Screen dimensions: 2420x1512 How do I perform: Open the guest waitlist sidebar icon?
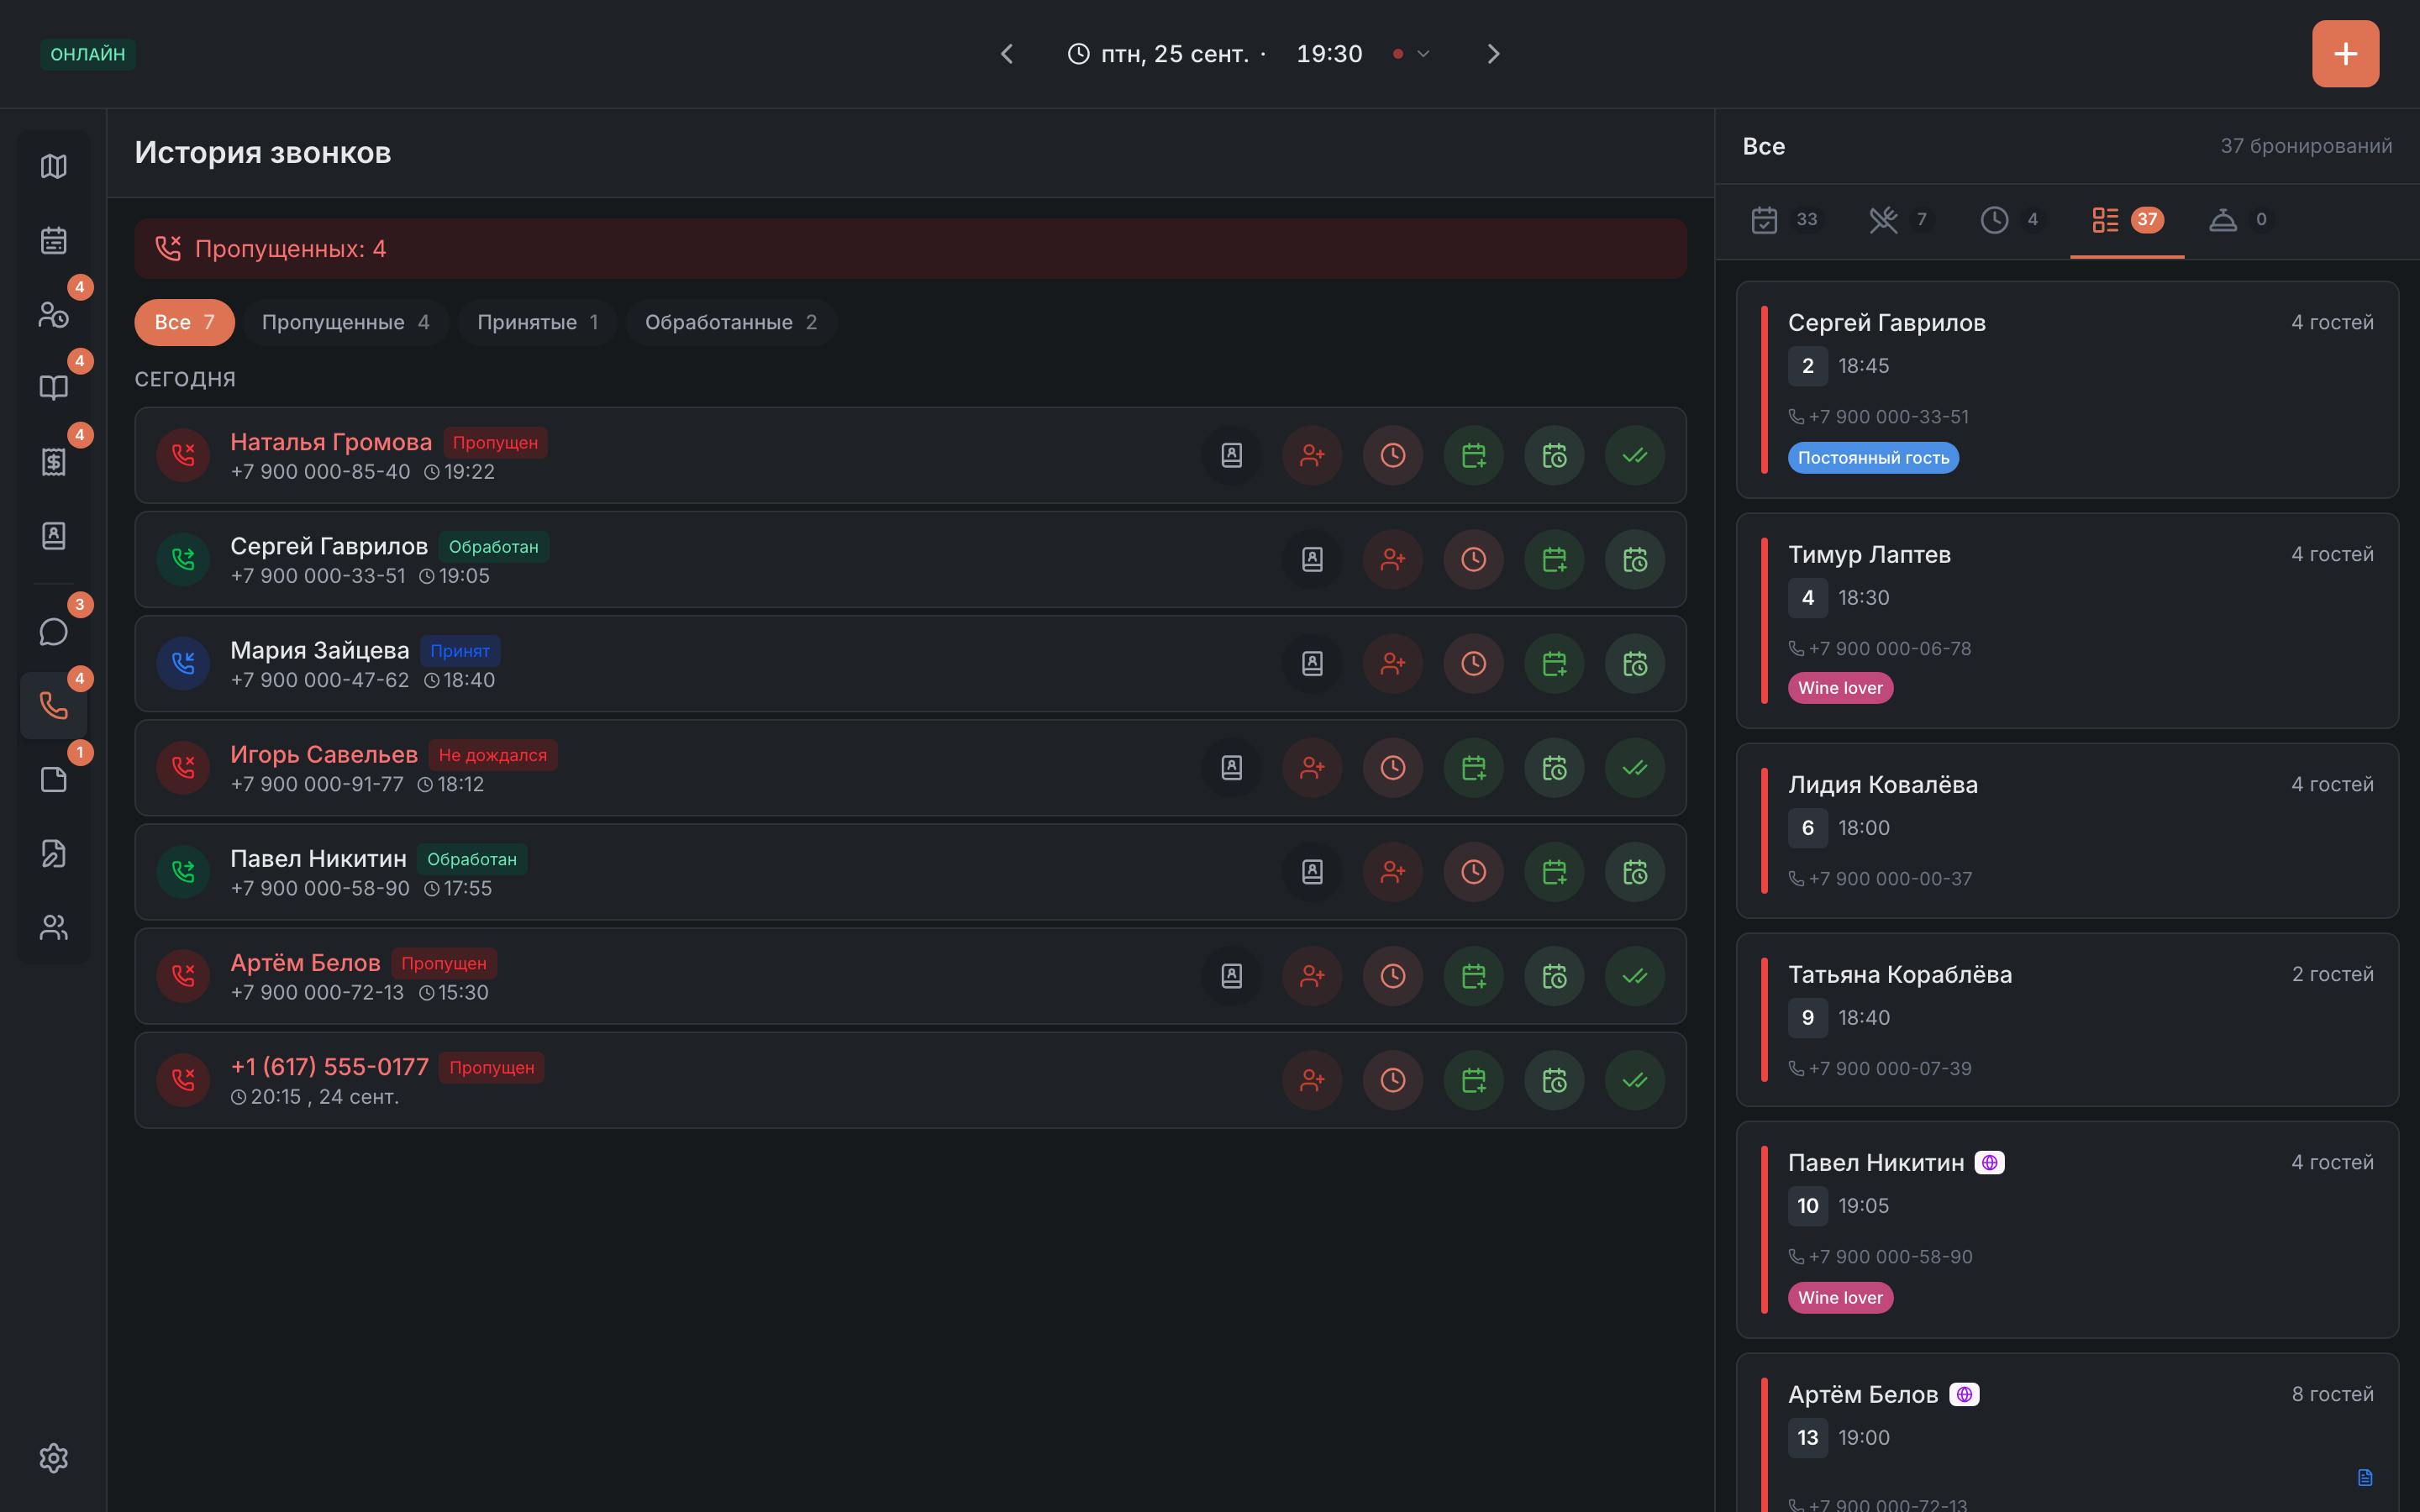pyautogui.click(x=54, y=314)
